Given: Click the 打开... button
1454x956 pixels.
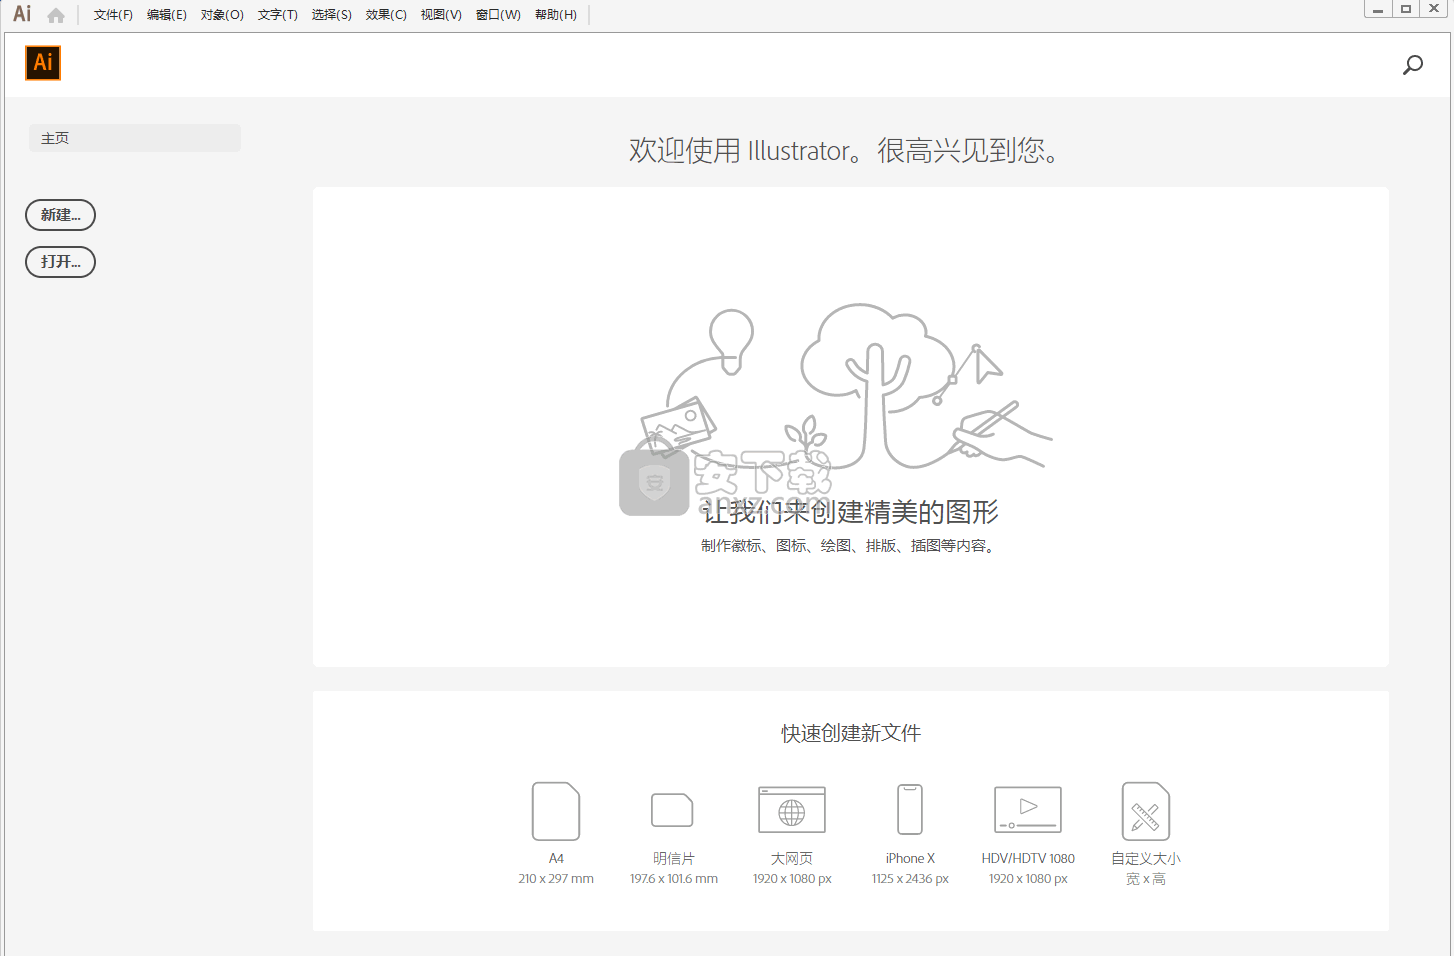Looking at the screenshot, I should point(60,262).
